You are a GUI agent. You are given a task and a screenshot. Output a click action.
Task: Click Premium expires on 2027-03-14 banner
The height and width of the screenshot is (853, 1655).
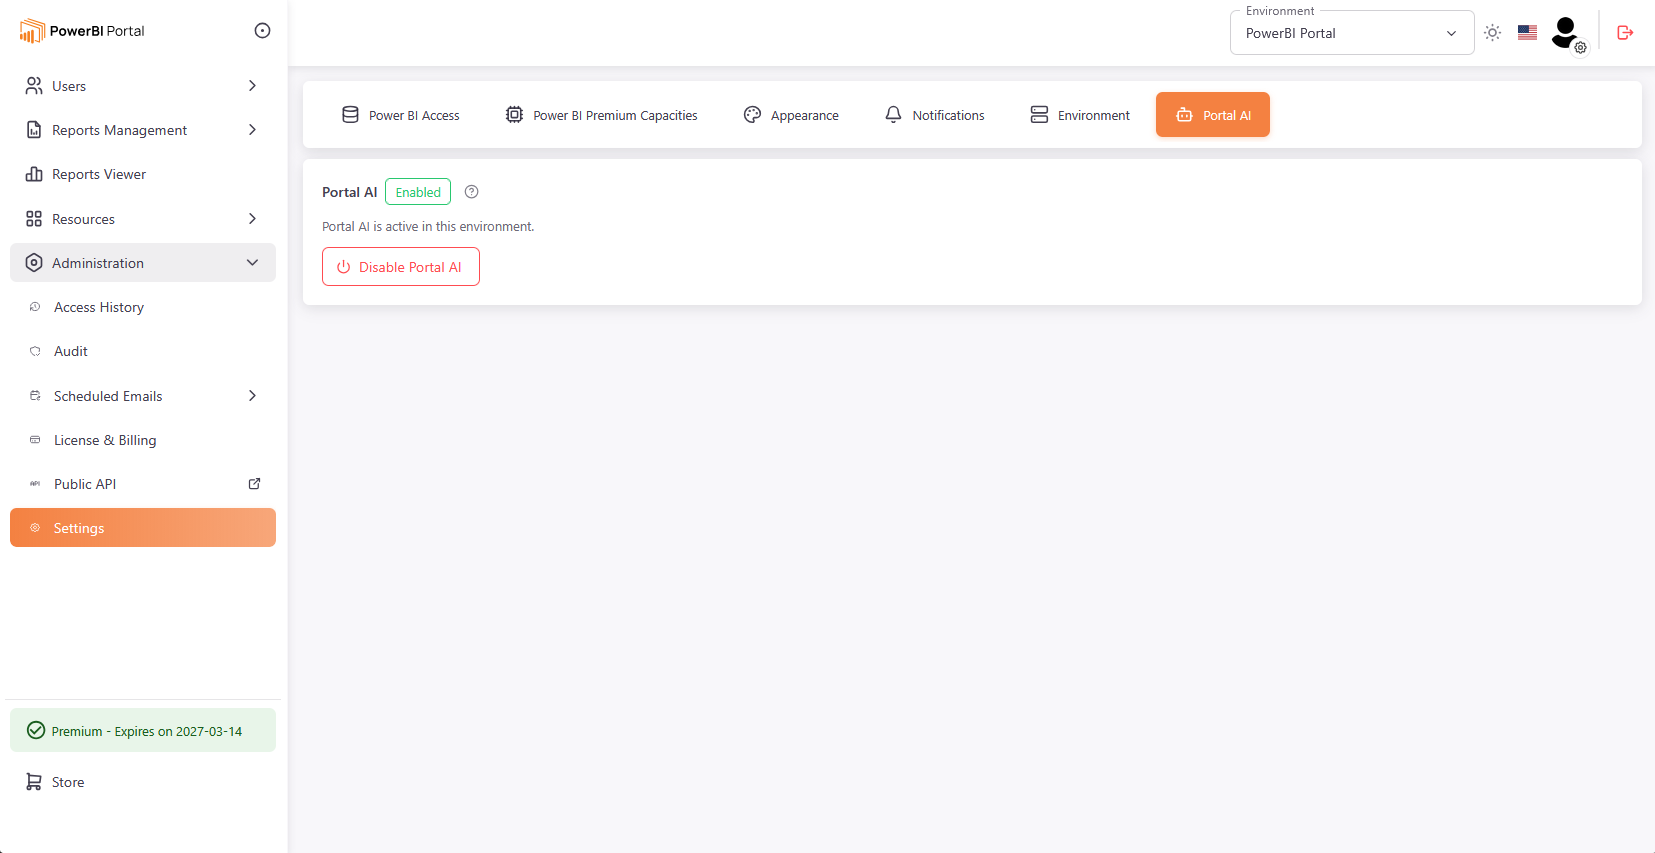click(143, 731)
